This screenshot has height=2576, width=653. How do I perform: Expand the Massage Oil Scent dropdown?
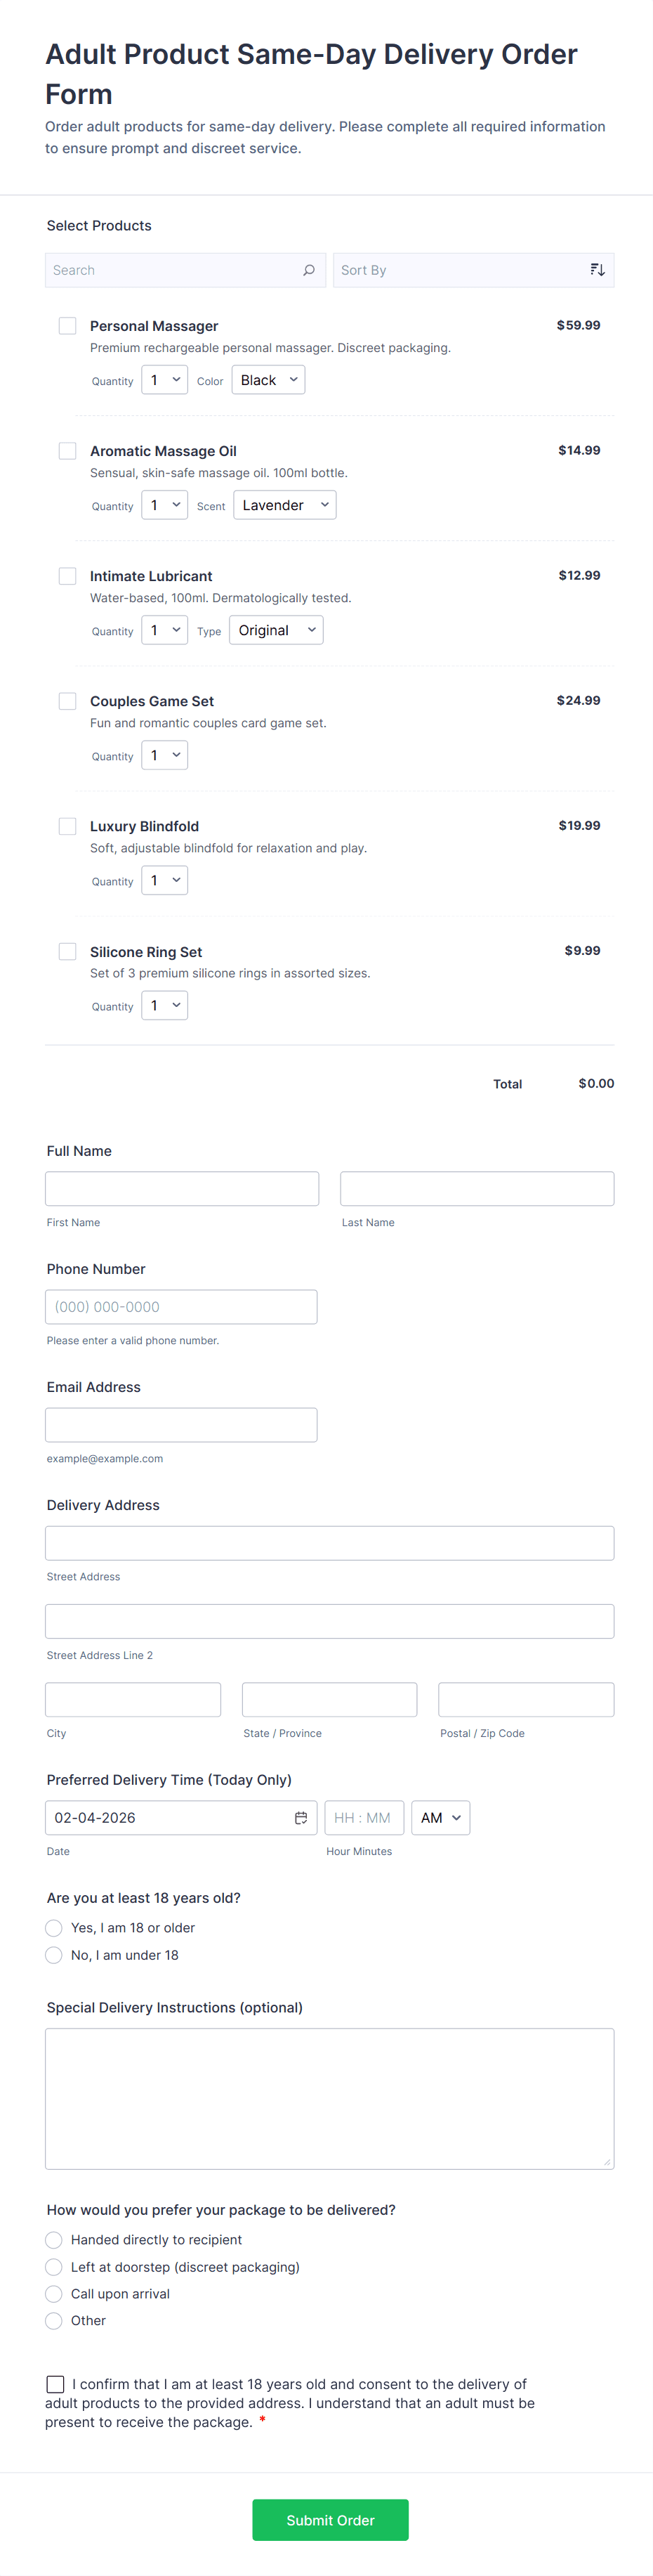pos(284,505)
